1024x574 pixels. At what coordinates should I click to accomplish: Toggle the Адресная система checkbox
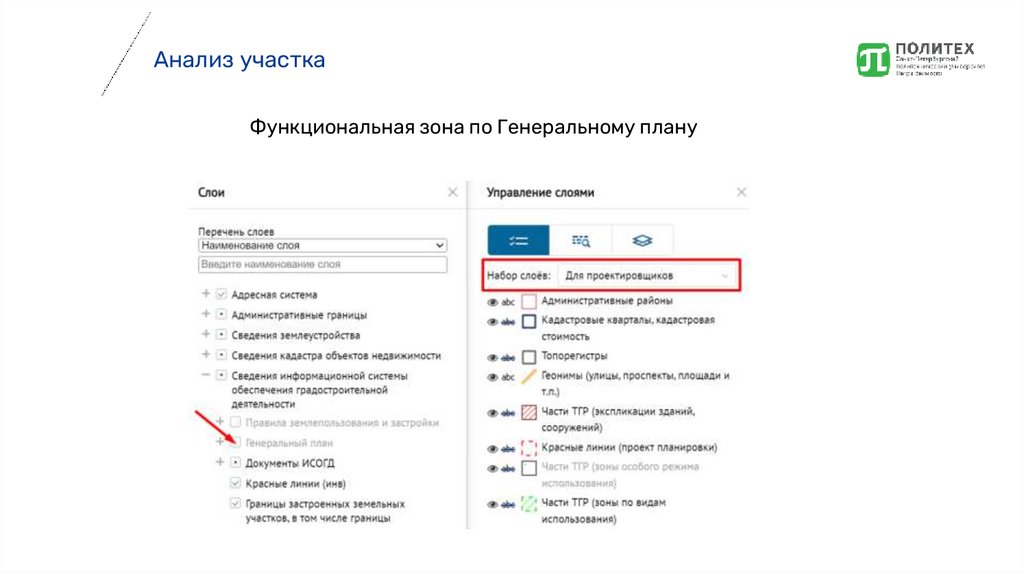[221, 295]
